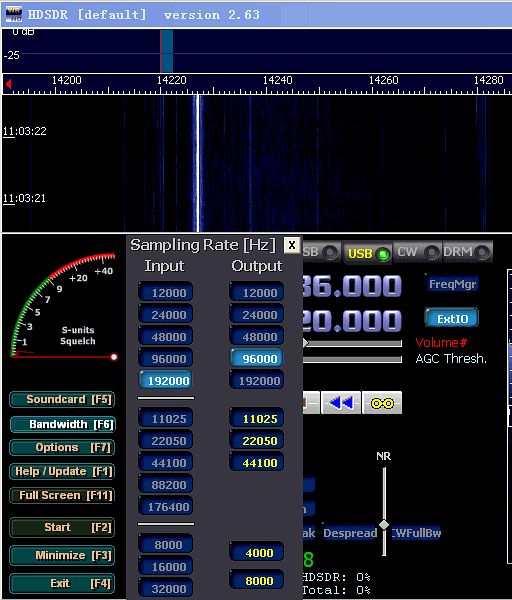Click the AGC Thresh. slider track
Image resolution: width=512 pixels, height=600 pixels.
352,359
